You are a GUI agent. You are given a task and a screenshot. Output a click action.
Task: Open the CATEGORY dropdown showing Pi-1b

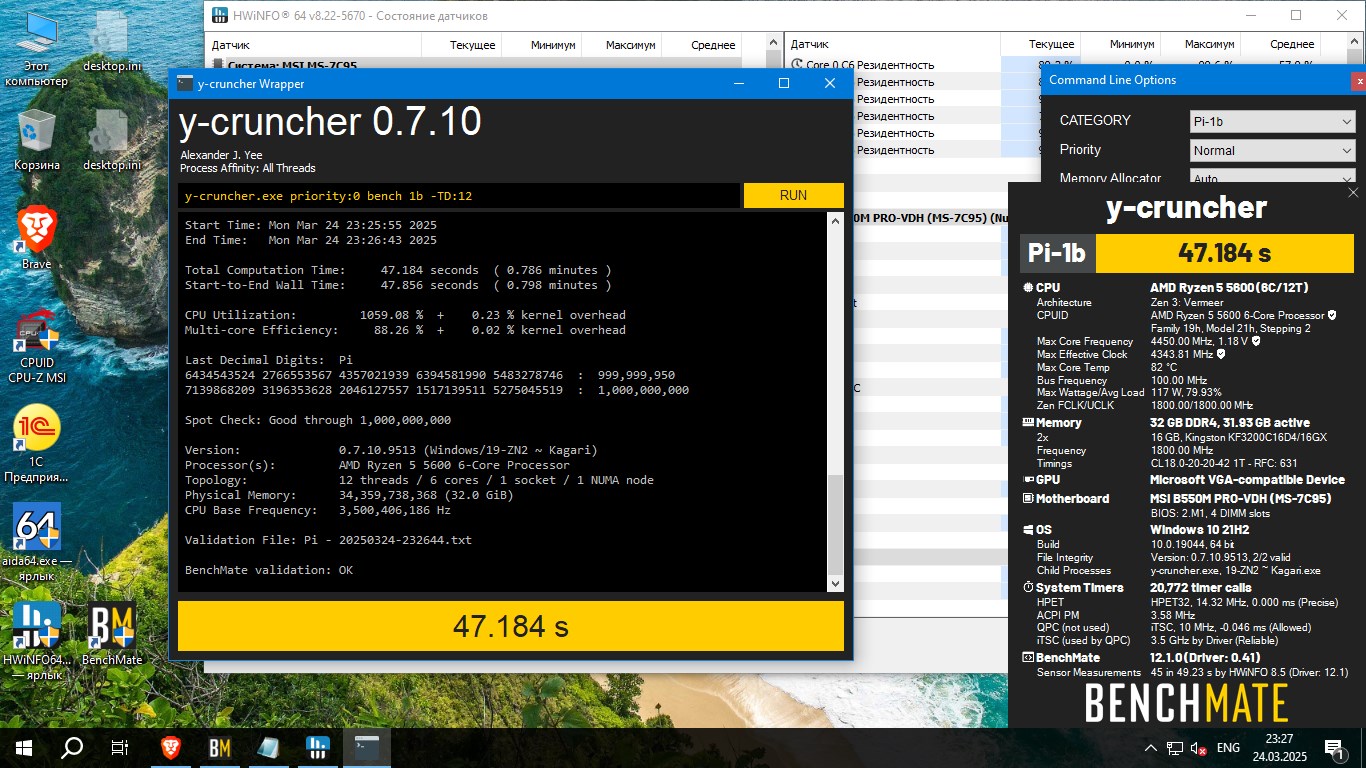pyautogui.click(x=1273, y=121)
